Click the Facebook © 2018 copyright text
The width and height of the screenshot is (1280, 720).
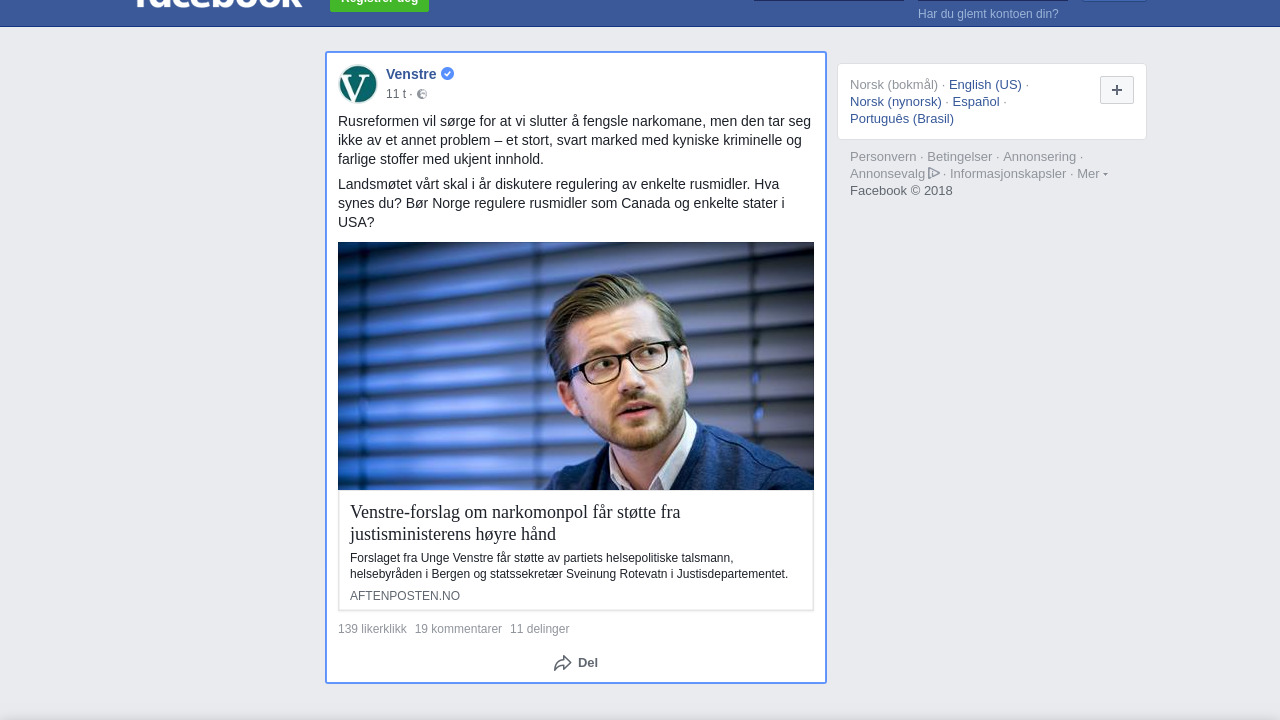pos(901,191)
